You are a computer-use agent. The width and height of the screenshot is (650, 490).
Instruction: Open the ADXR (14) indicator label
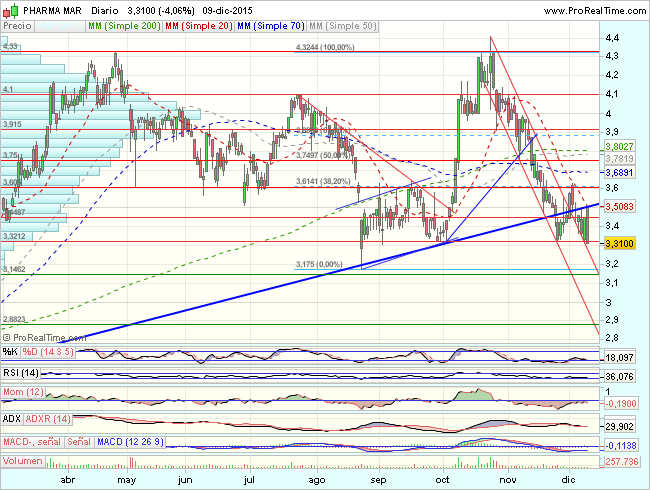[48, 419]
